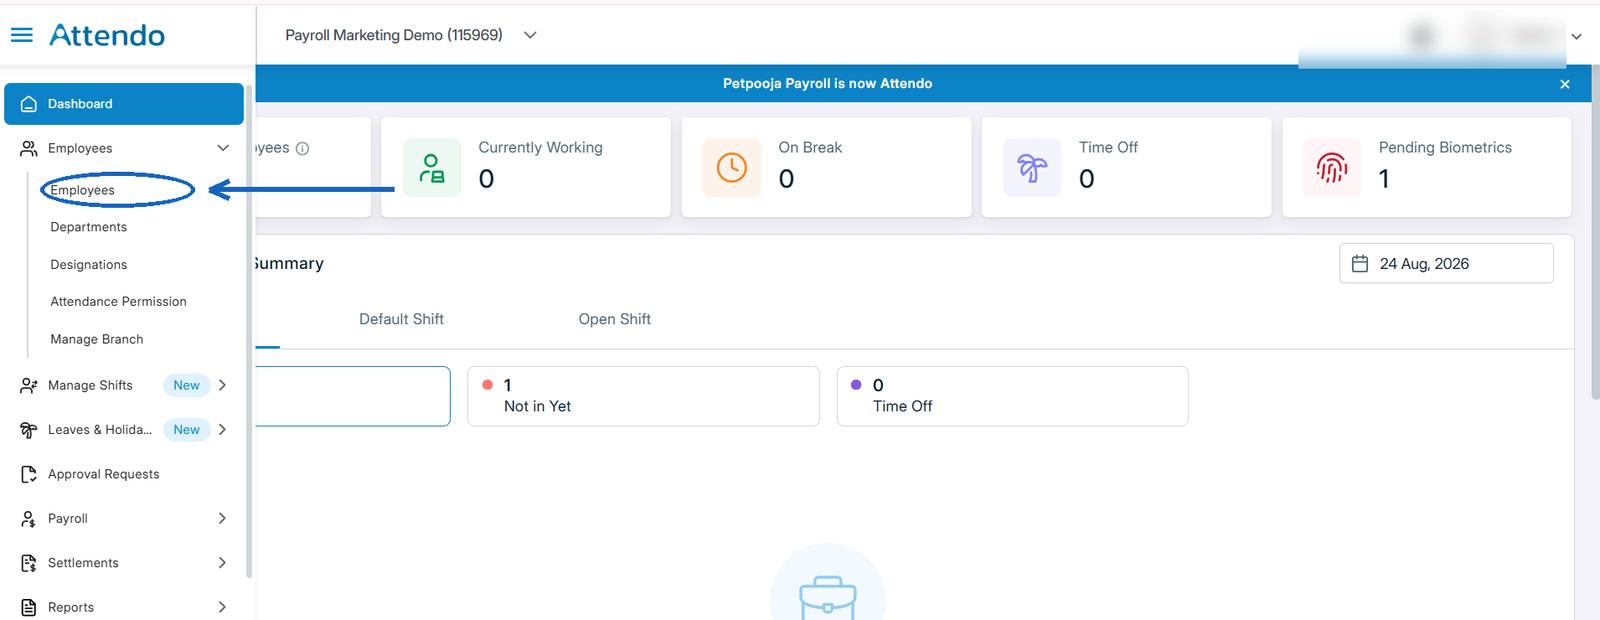1600x620 pixels.
Task: Click the New badge beside Manage Shifts
Action: tap(187, 385)
